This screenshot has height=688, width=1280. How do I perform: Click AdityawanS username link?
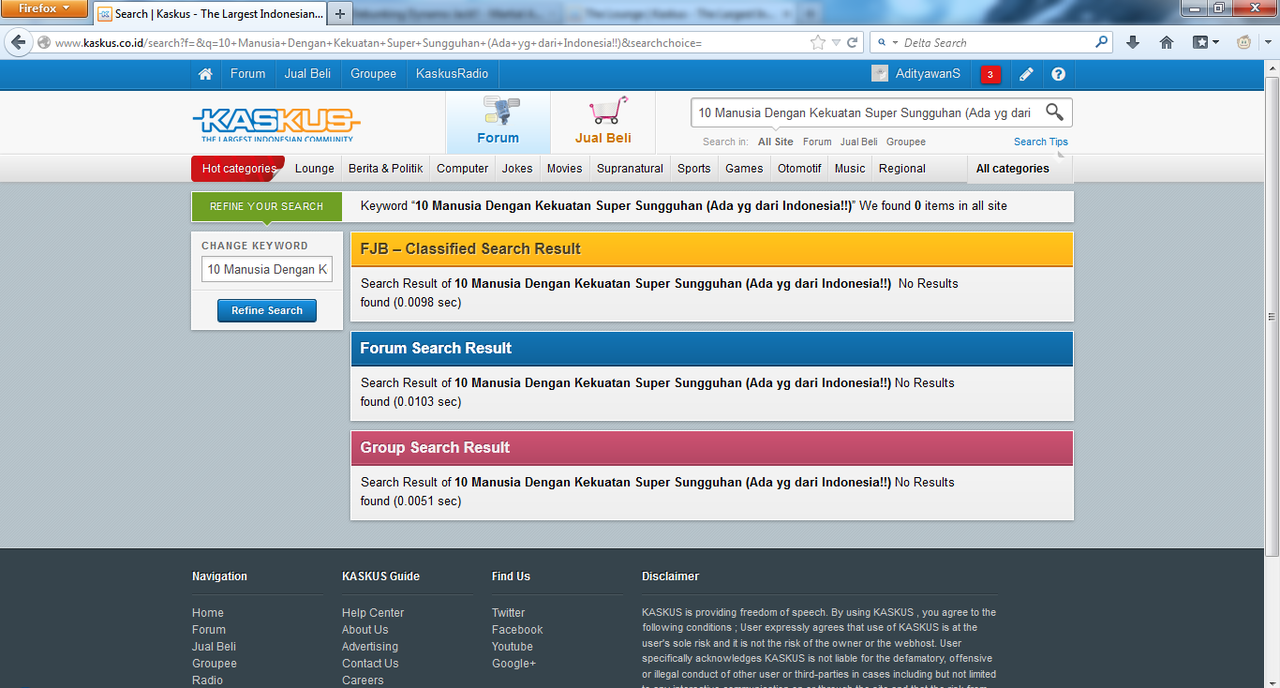coord(928,74)
